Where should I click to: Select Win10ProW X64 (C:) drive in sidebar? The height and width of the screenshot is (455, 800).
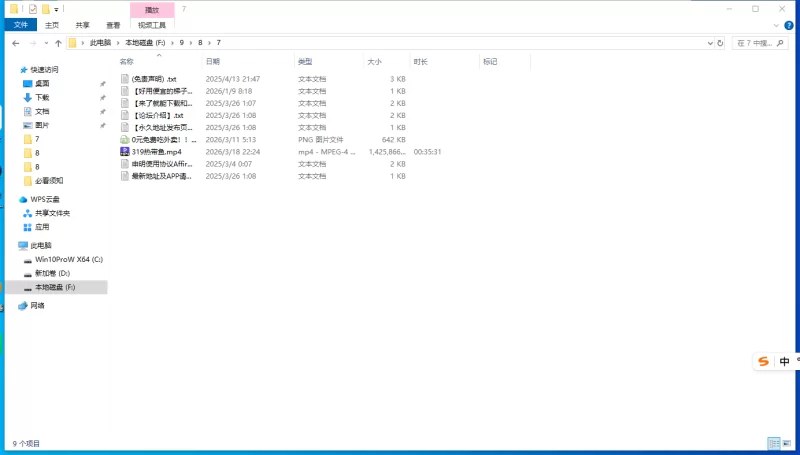[x=68, y=259]
